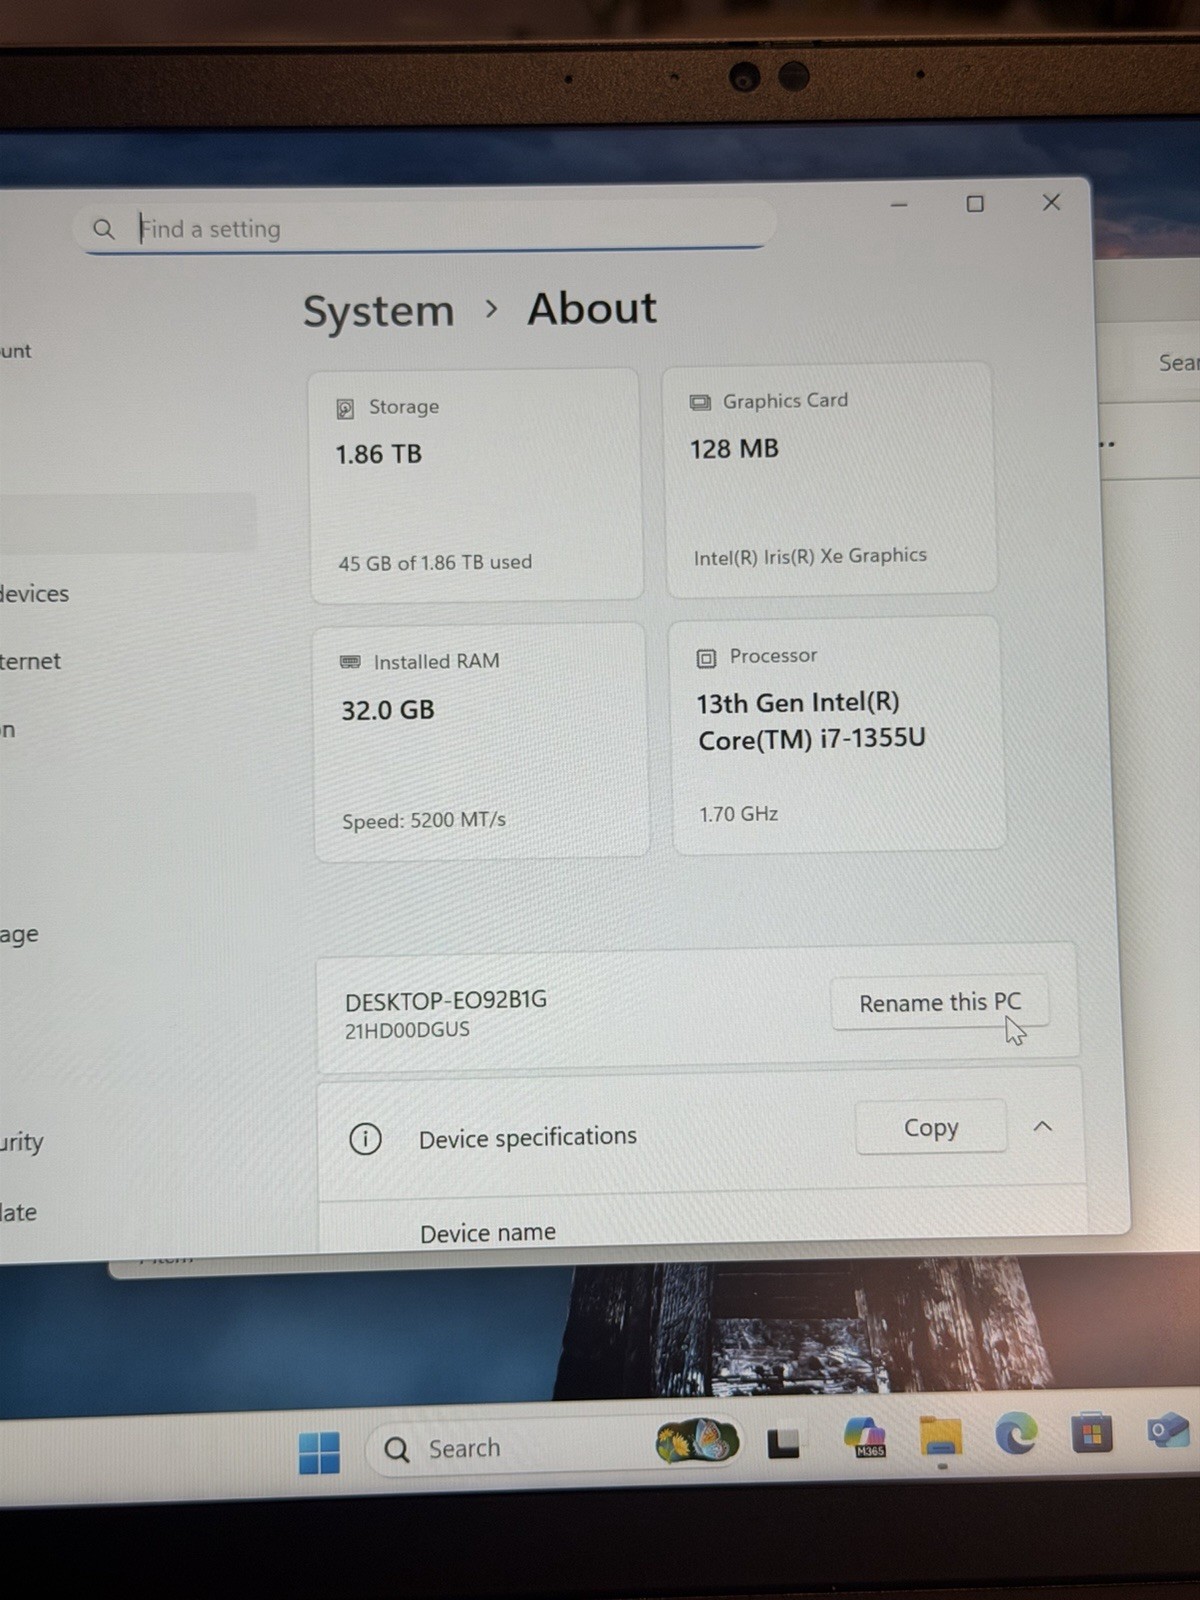This screenshot has width=1200, height=1600.
Task: Click the 128 MB graphics memory value
Action: (x=734, y=449)
